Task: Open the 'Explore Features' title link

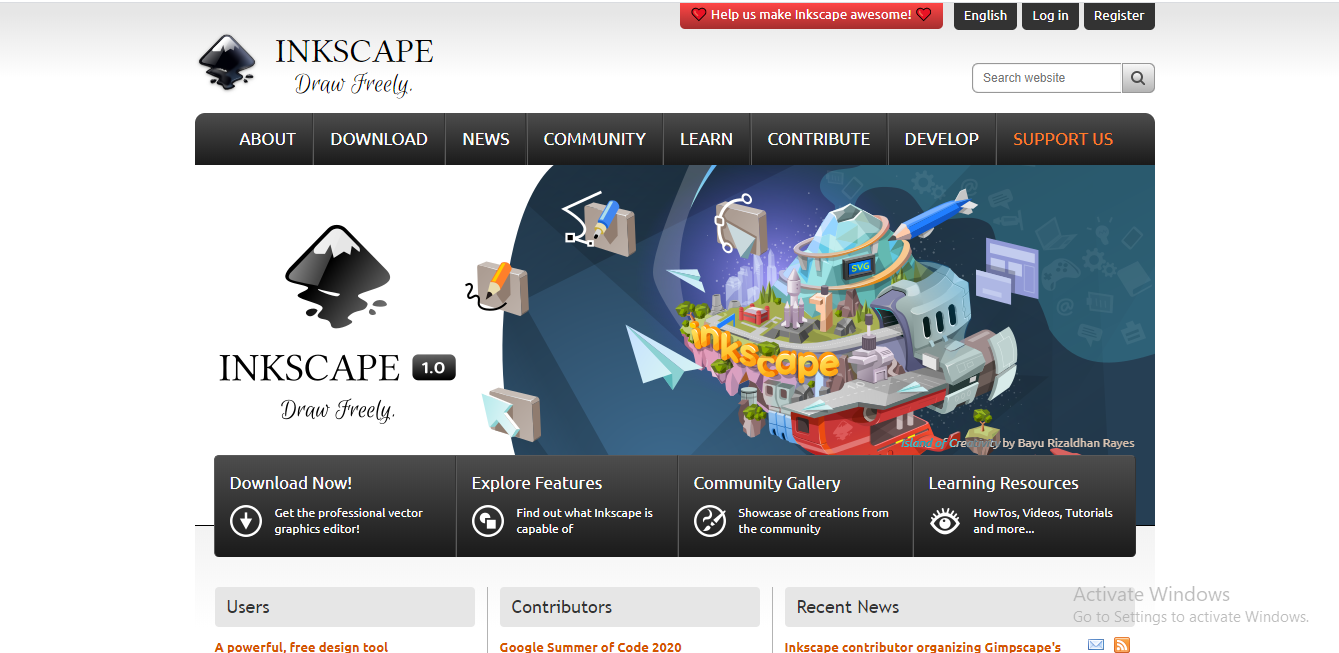Action: tap(537, 483)
